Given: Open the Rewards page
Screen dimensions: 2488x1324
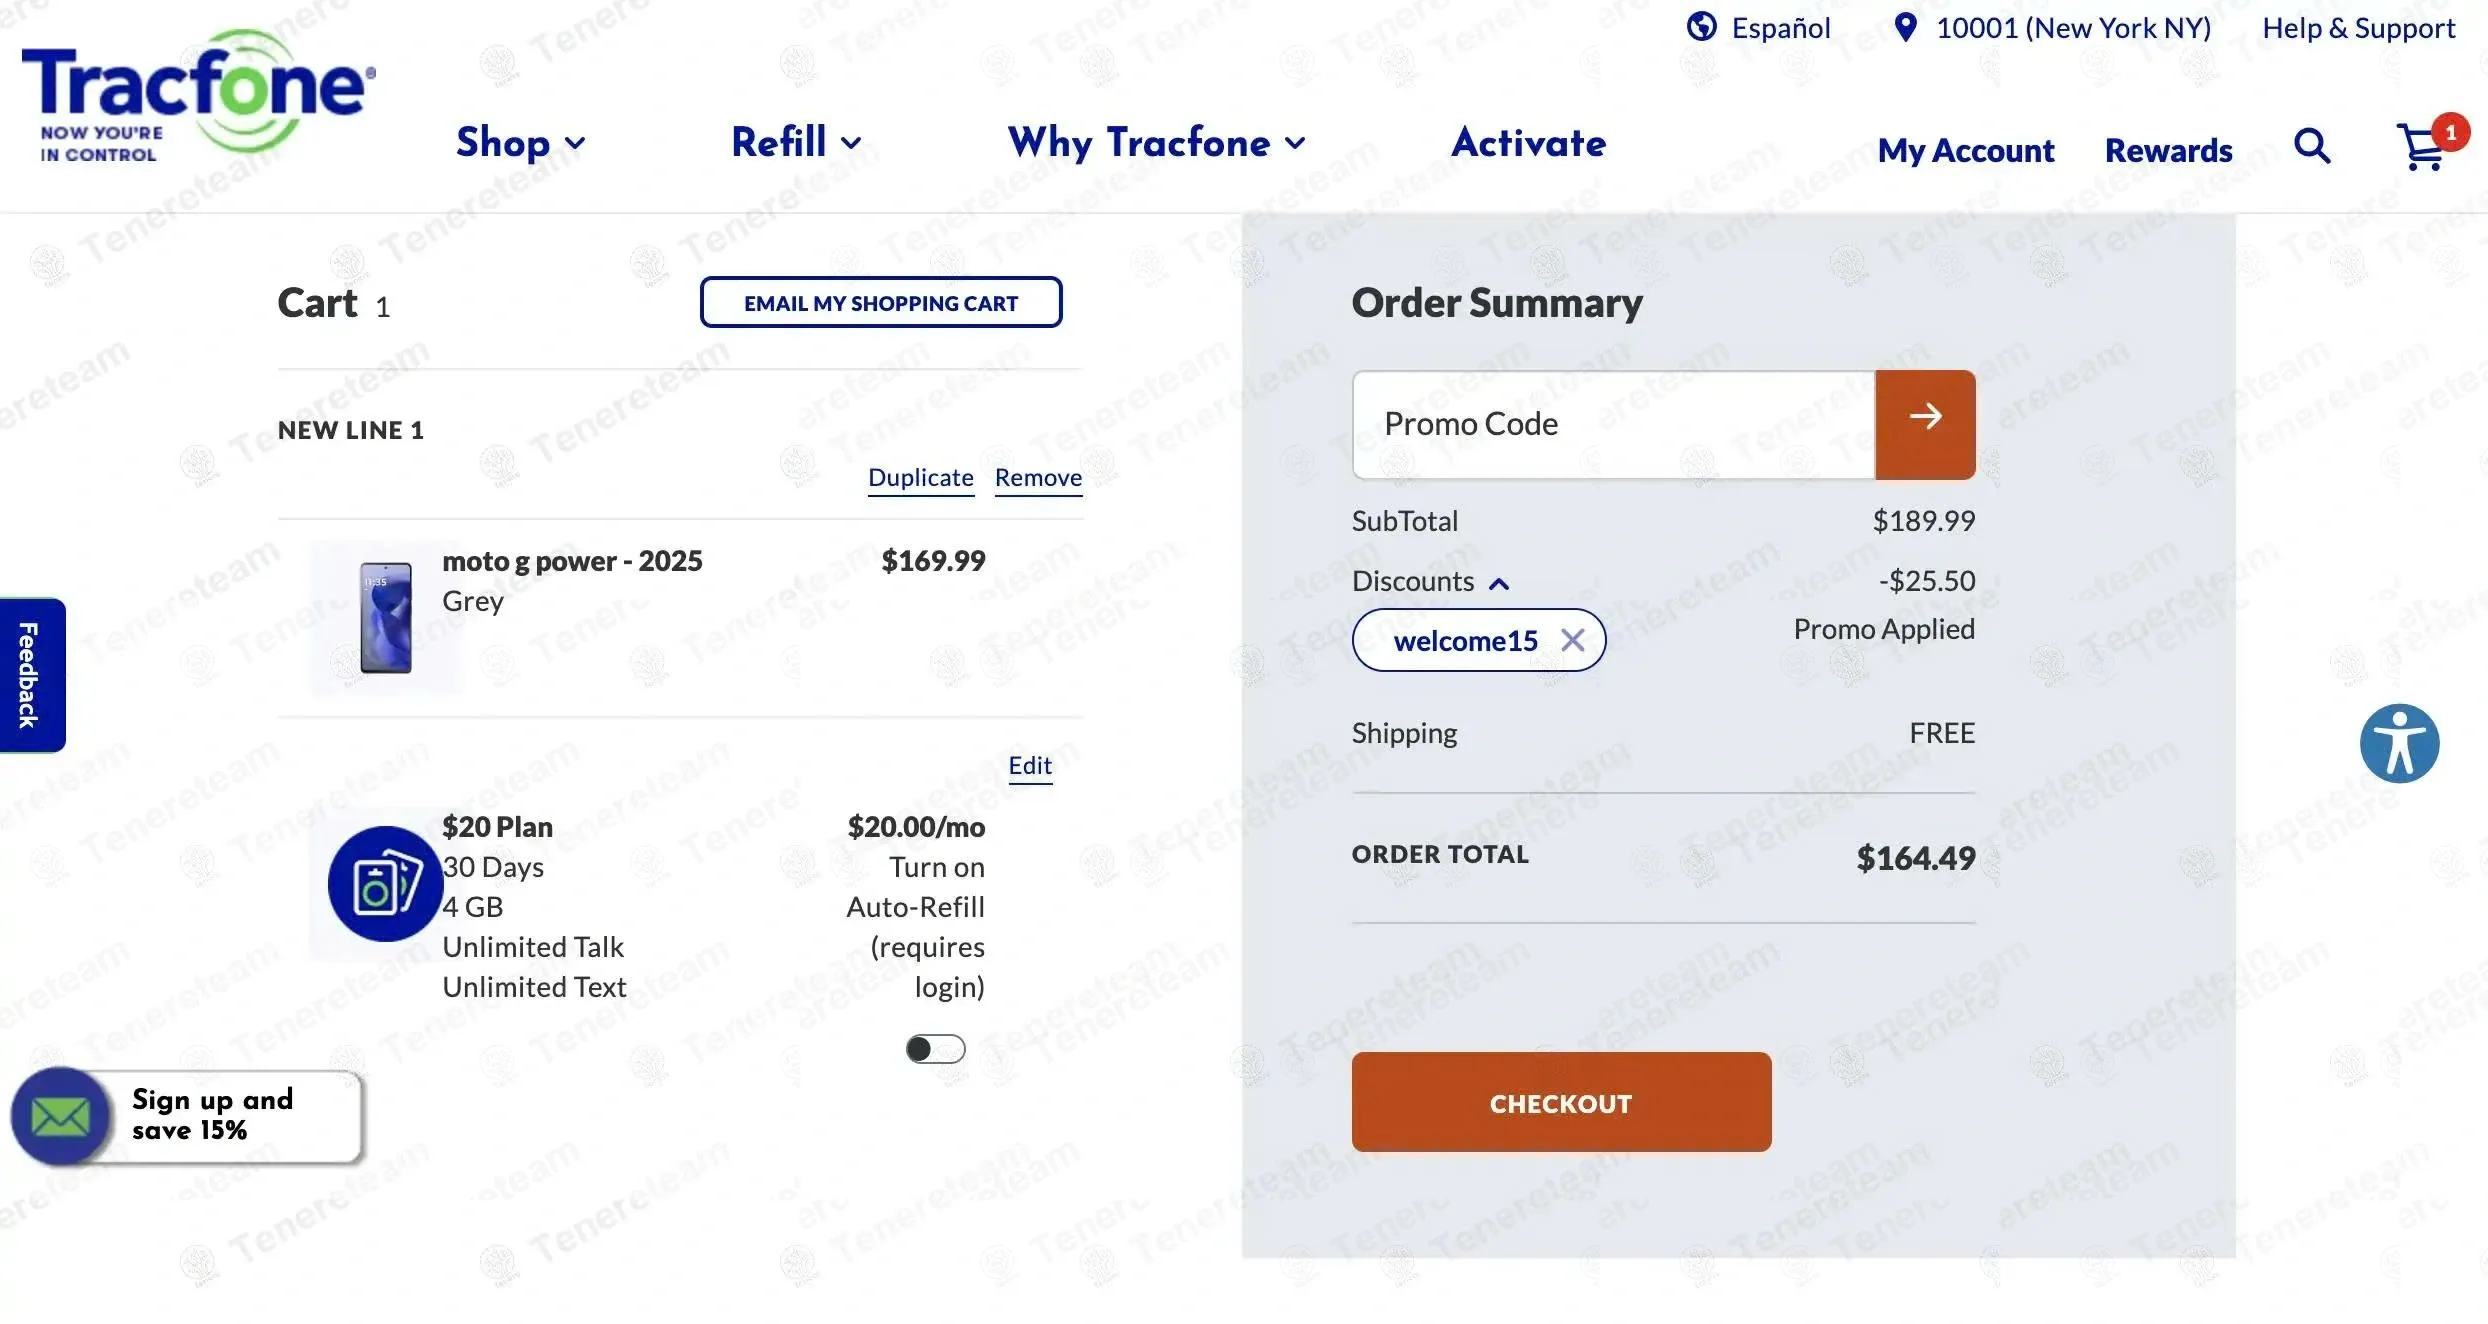Looking at the screenshot, I should [x=2168, y=150].
